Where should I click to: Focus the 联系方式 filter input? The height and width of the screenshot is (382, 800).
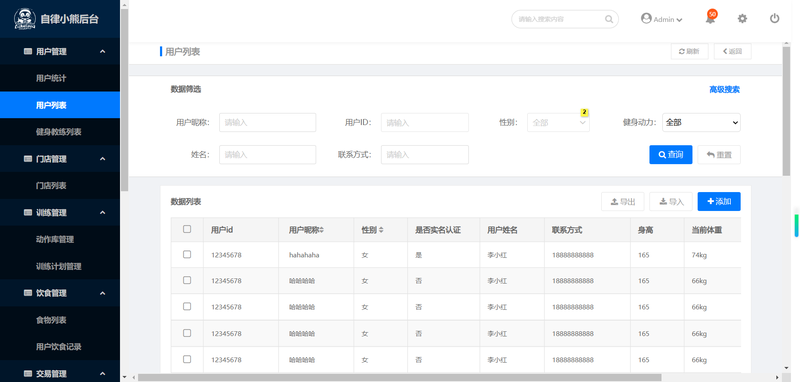point(424,155)
